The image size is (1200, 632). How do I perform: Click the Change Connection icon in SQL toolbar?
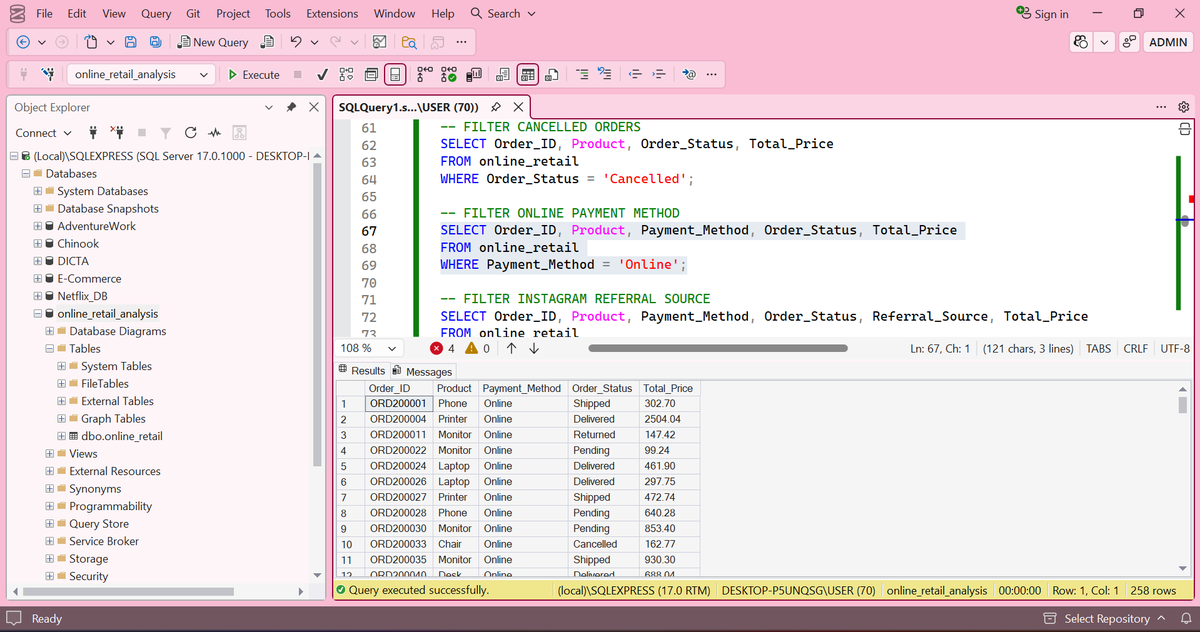pos(47,74)
